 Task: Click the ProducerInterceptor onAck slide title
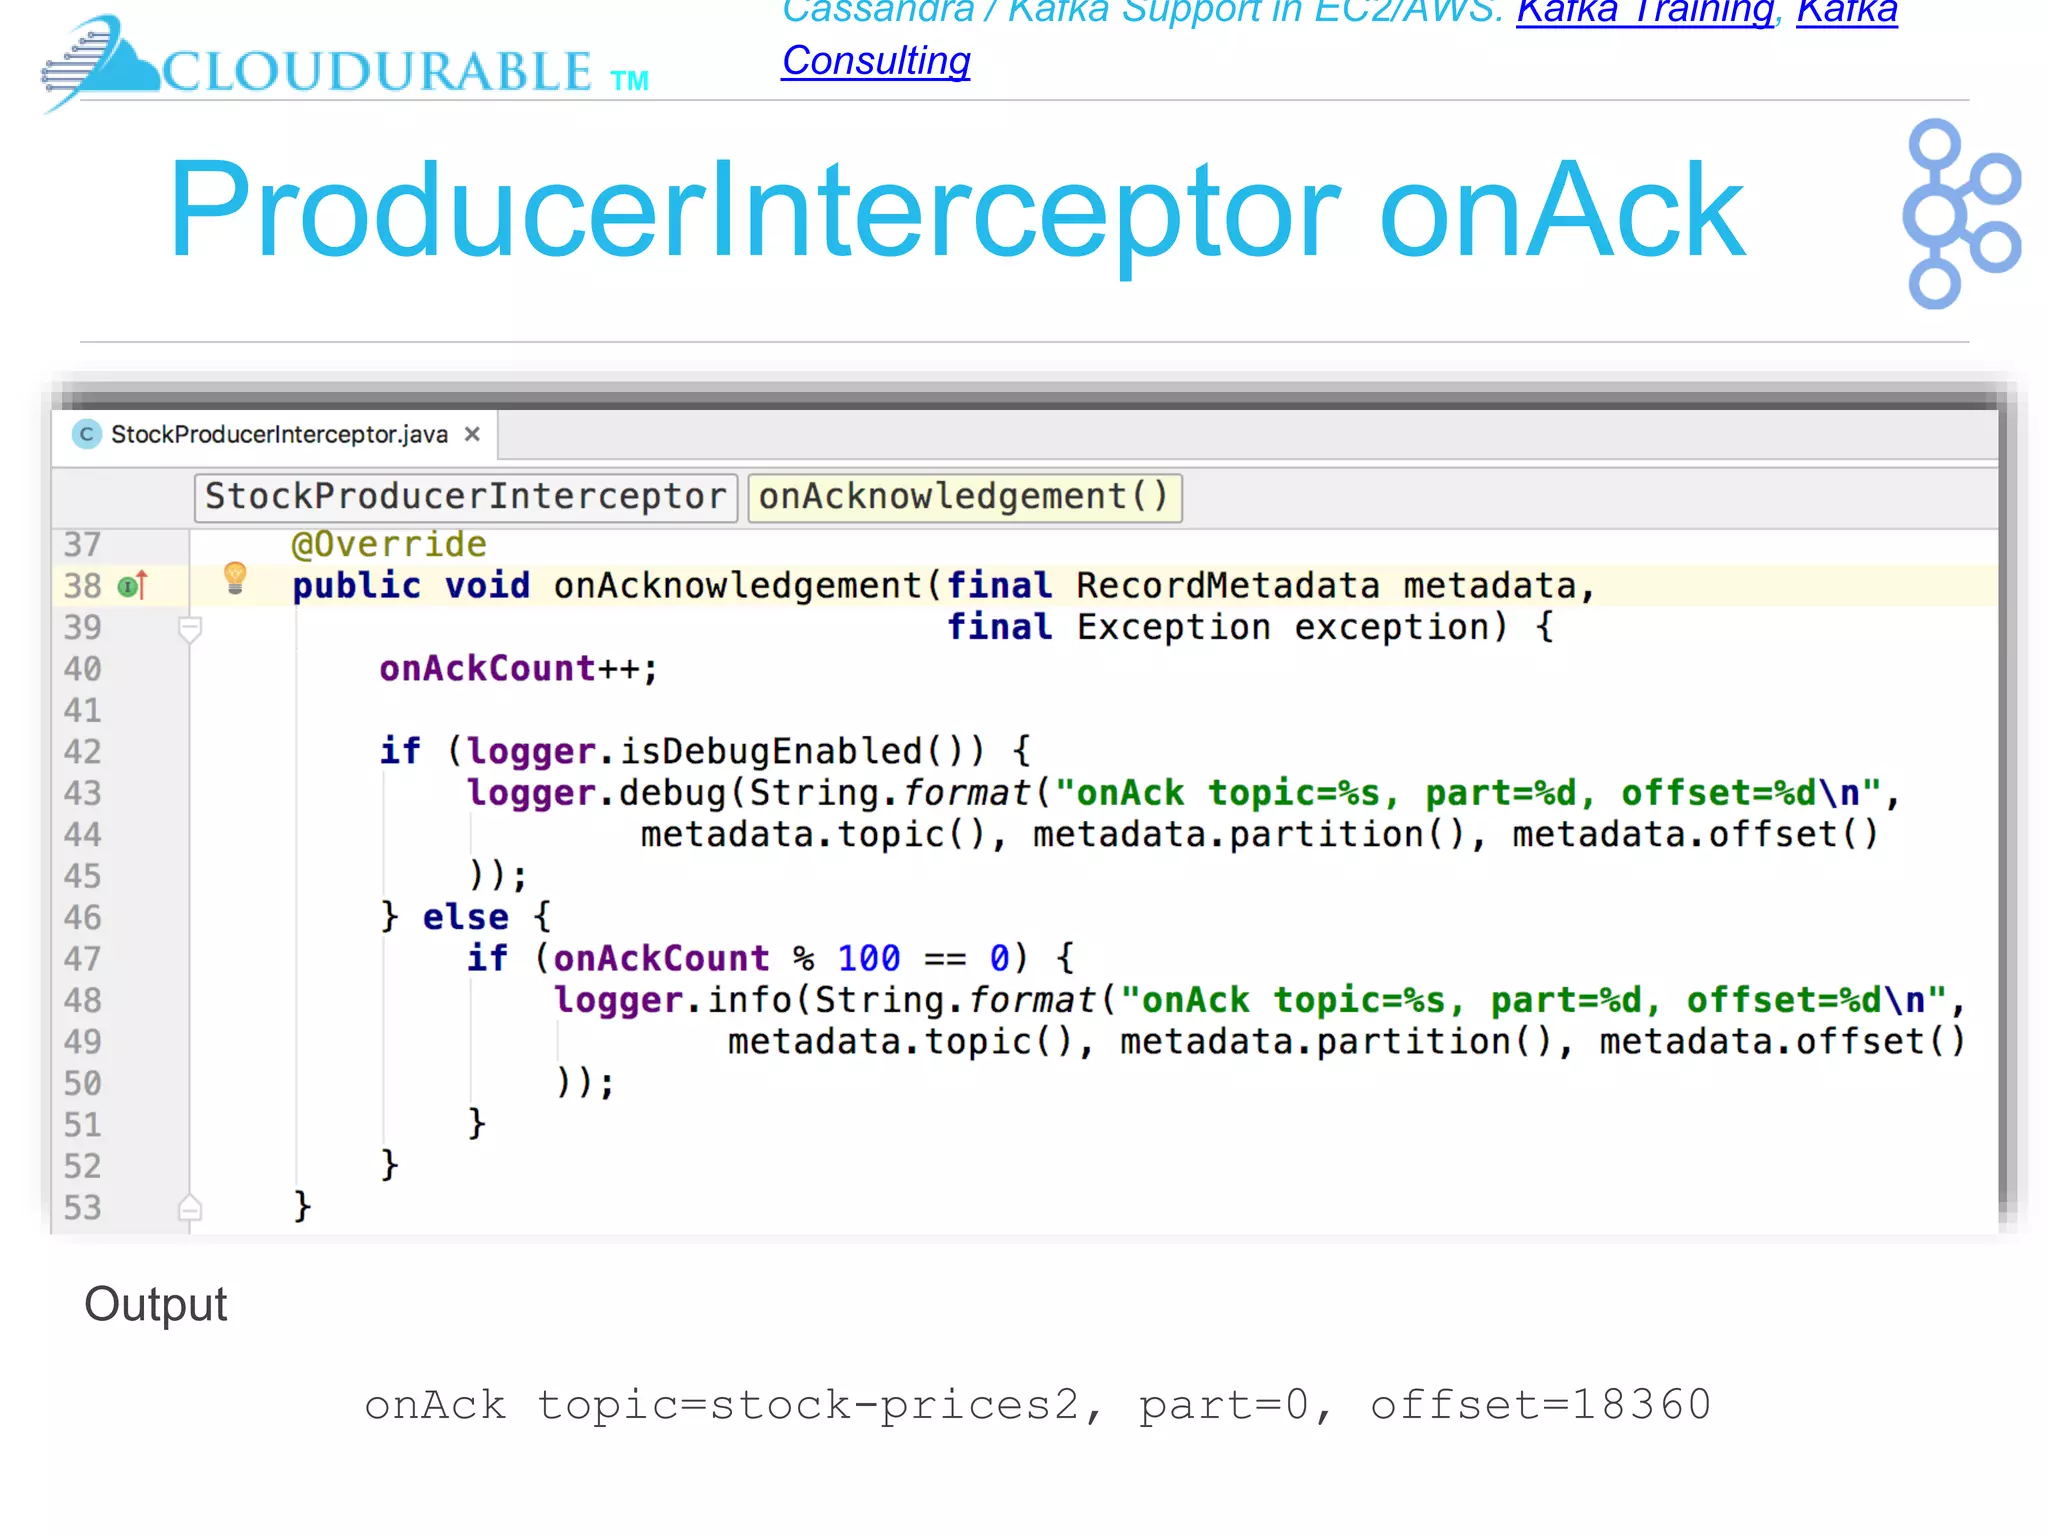tap(955, 210)
